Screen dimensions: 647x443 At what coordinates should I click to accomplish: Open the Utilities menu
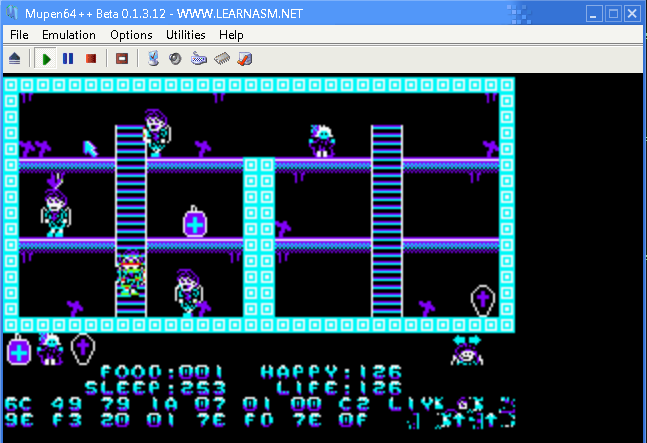(185, 34)
